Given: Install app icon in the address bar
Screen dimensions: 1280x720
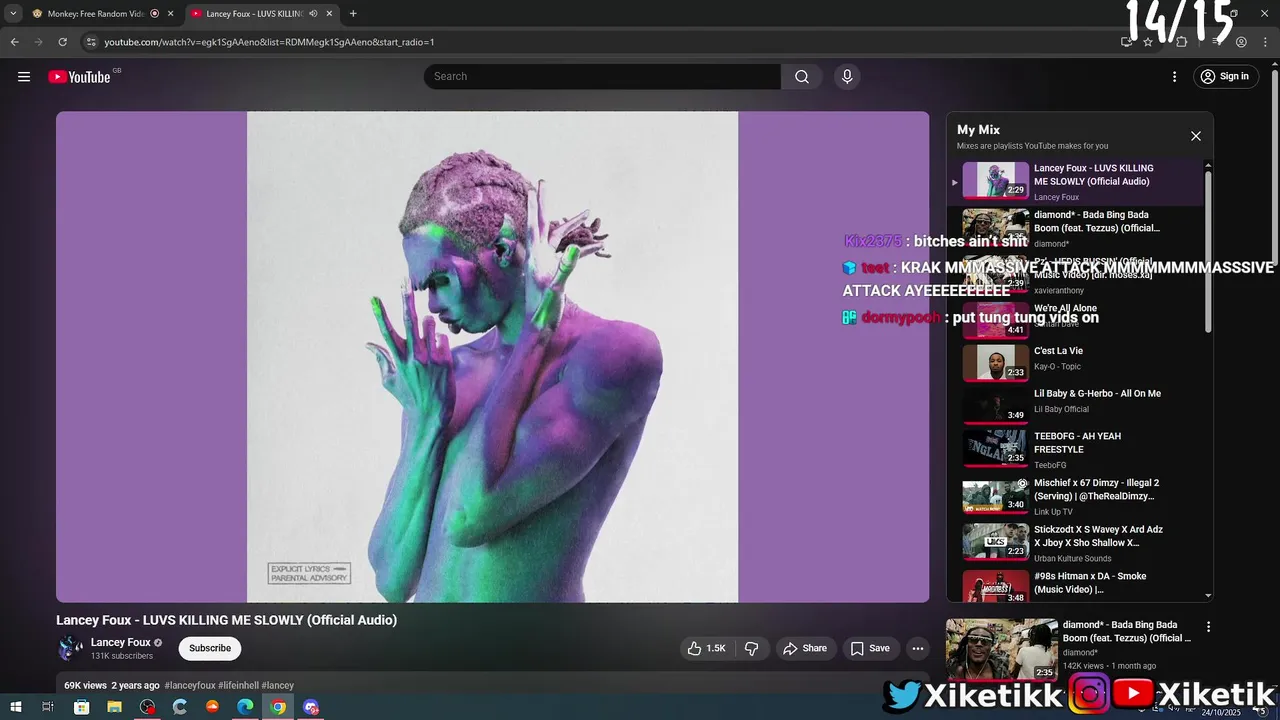Looking at the screenshot, I should 1126,42.
